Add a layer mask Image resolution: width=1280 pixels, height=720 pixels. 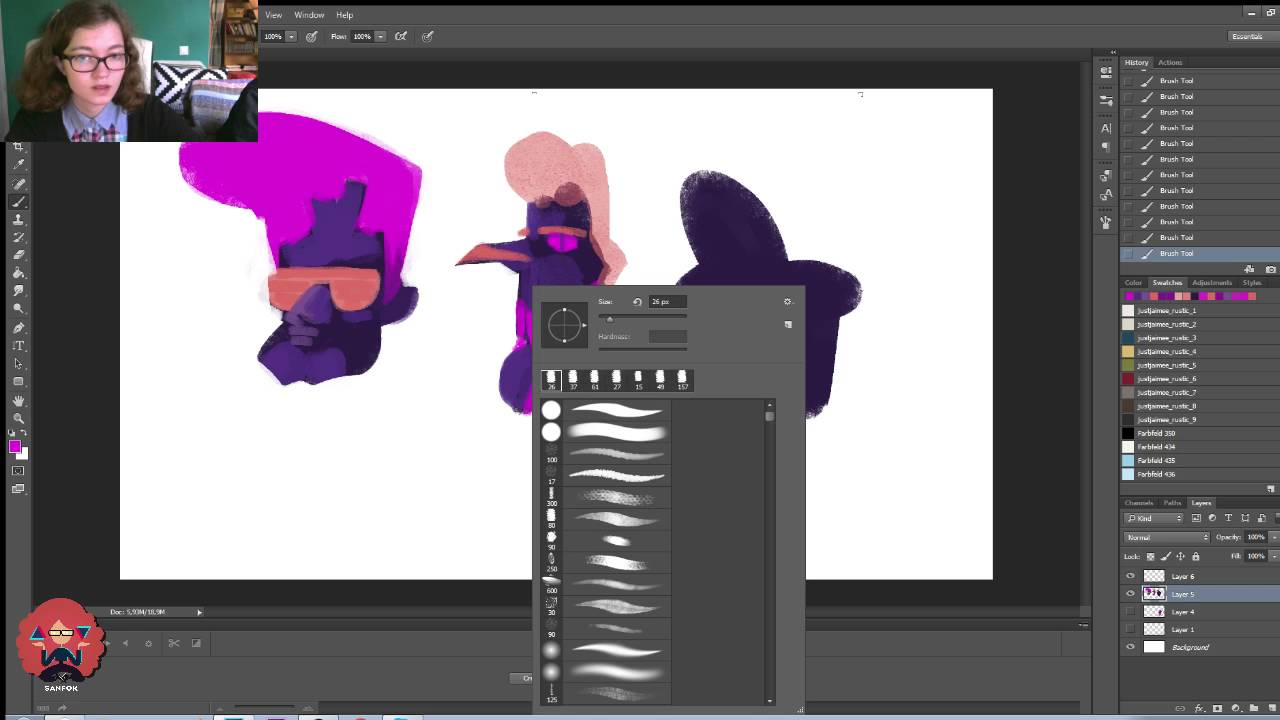coord(1217,708)
